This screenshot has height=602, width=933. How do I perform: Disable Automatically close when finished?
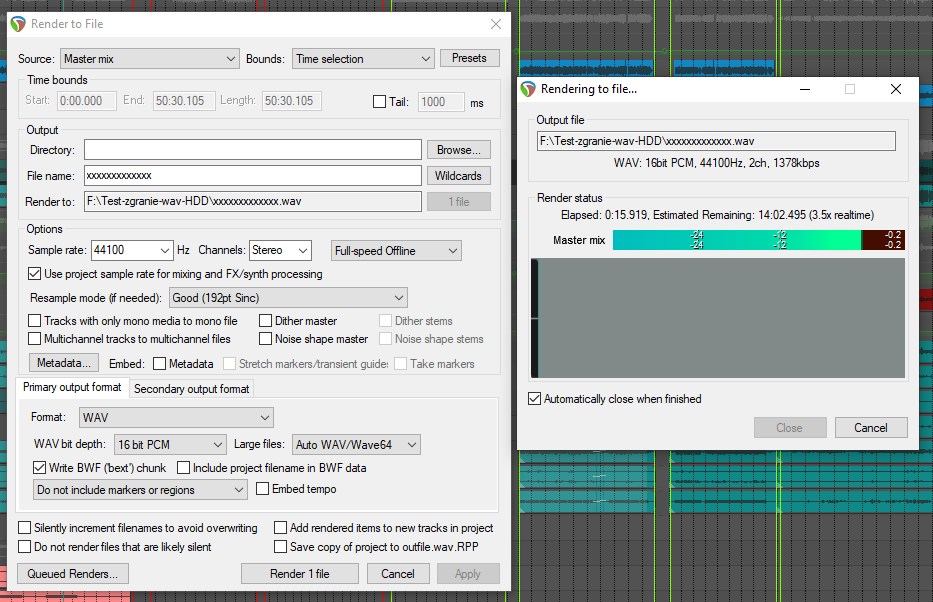(535, 399)
